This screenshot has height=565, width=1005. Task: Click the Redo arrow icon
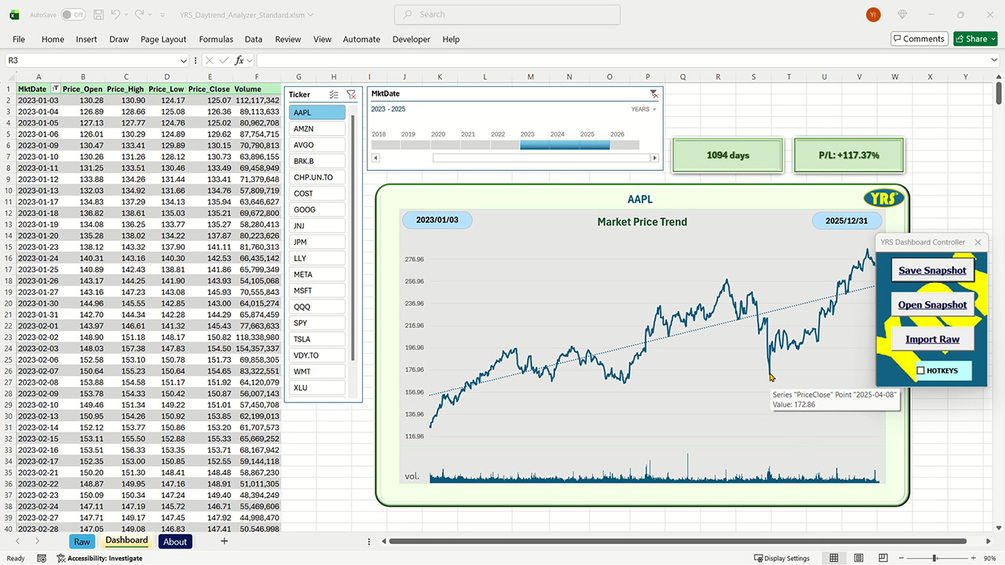tap(139, 14)
